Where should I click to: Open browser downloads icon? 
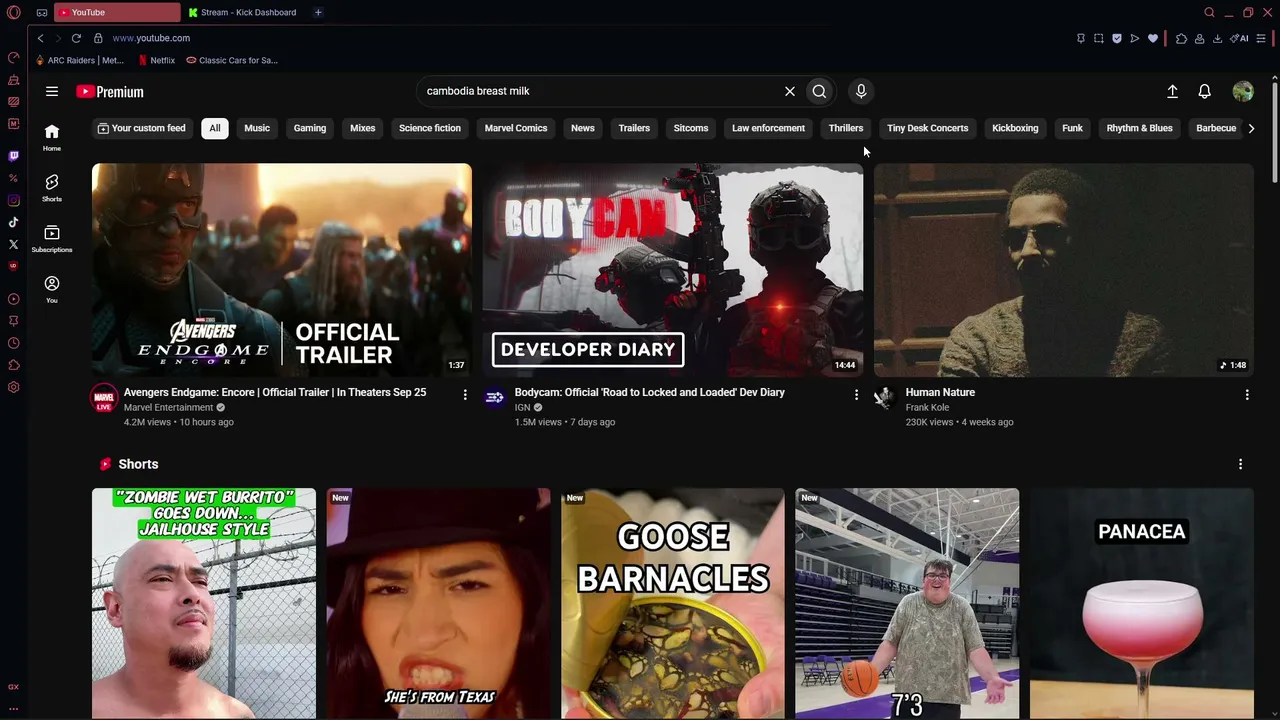click(x=1217, y=38)
